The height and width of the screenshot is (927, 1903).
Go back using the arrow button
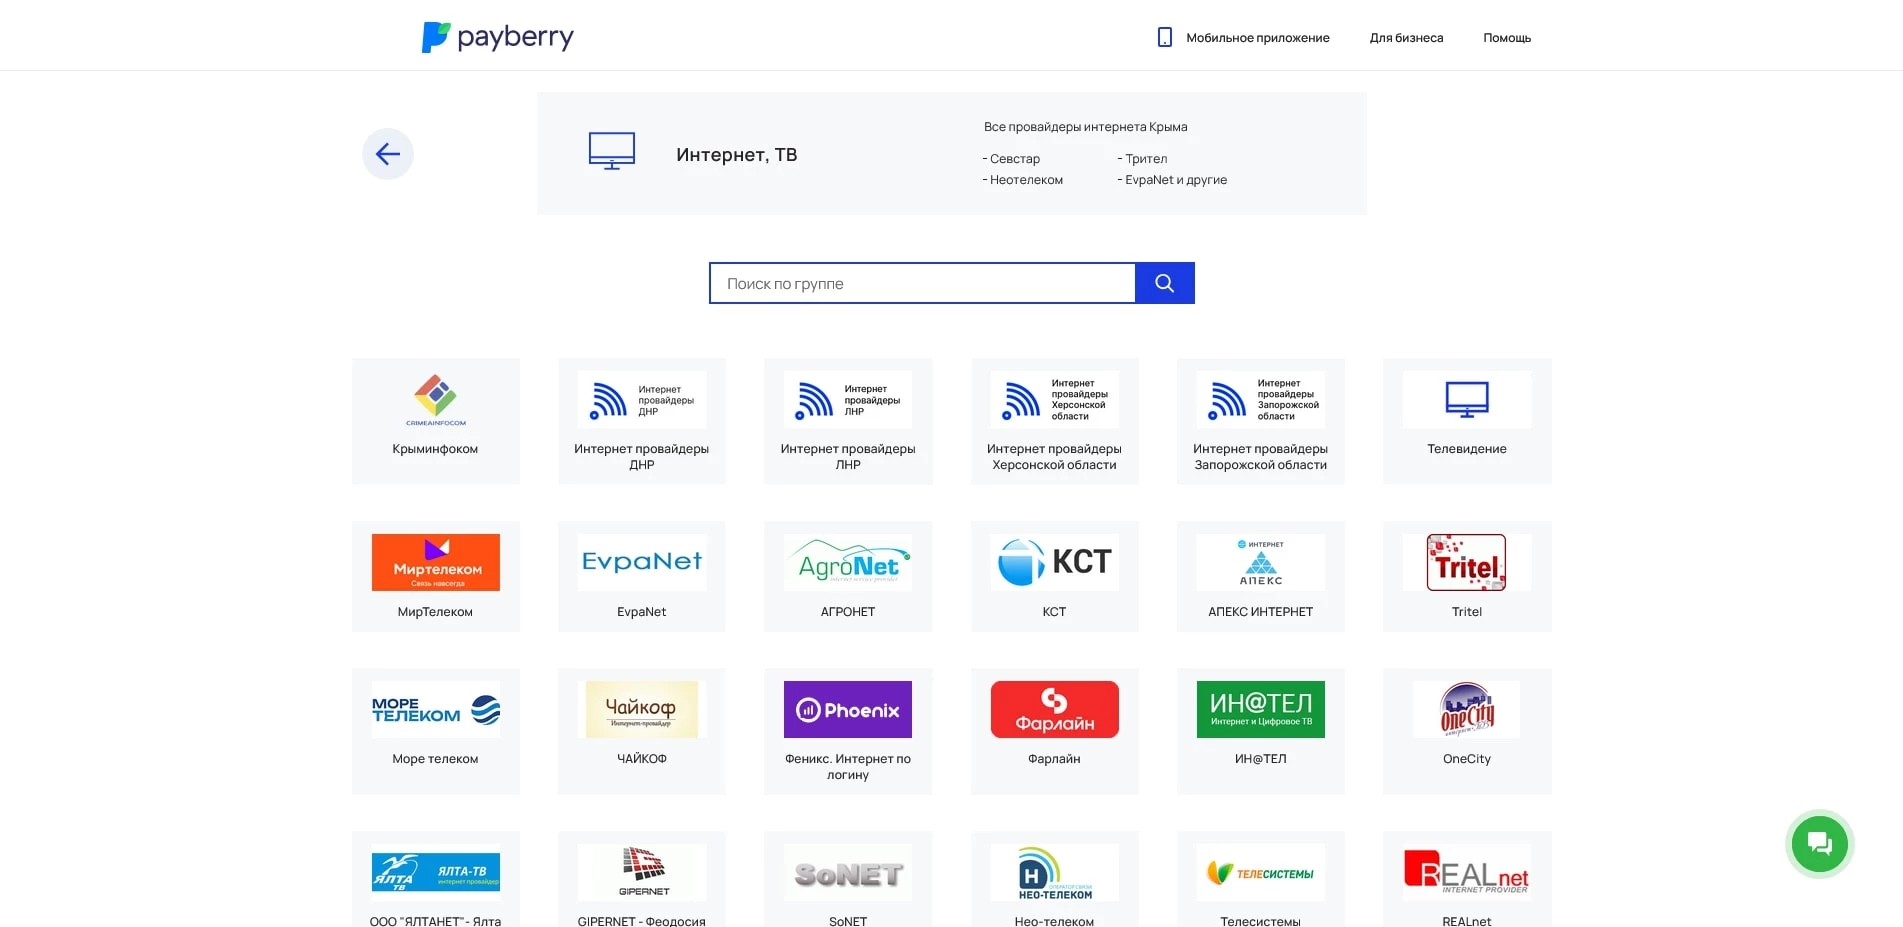387,153
